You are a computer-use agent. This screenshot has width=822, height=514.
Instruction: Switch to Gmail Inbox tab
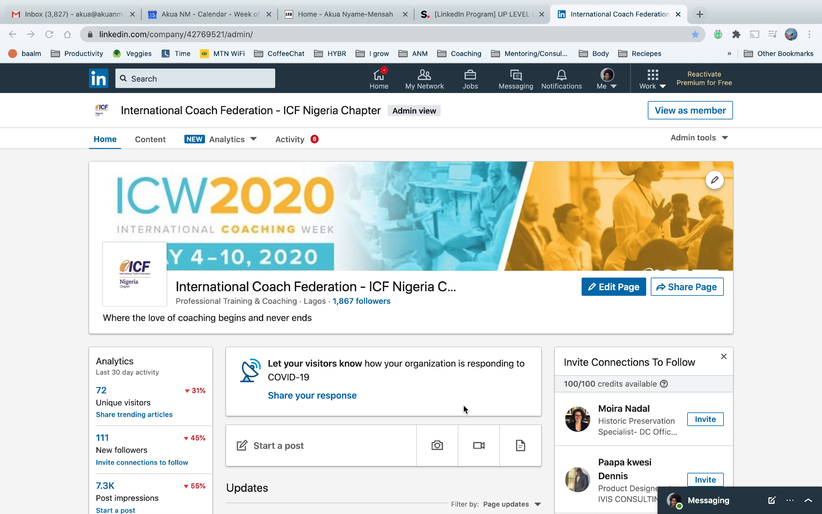tap(74, 14)
